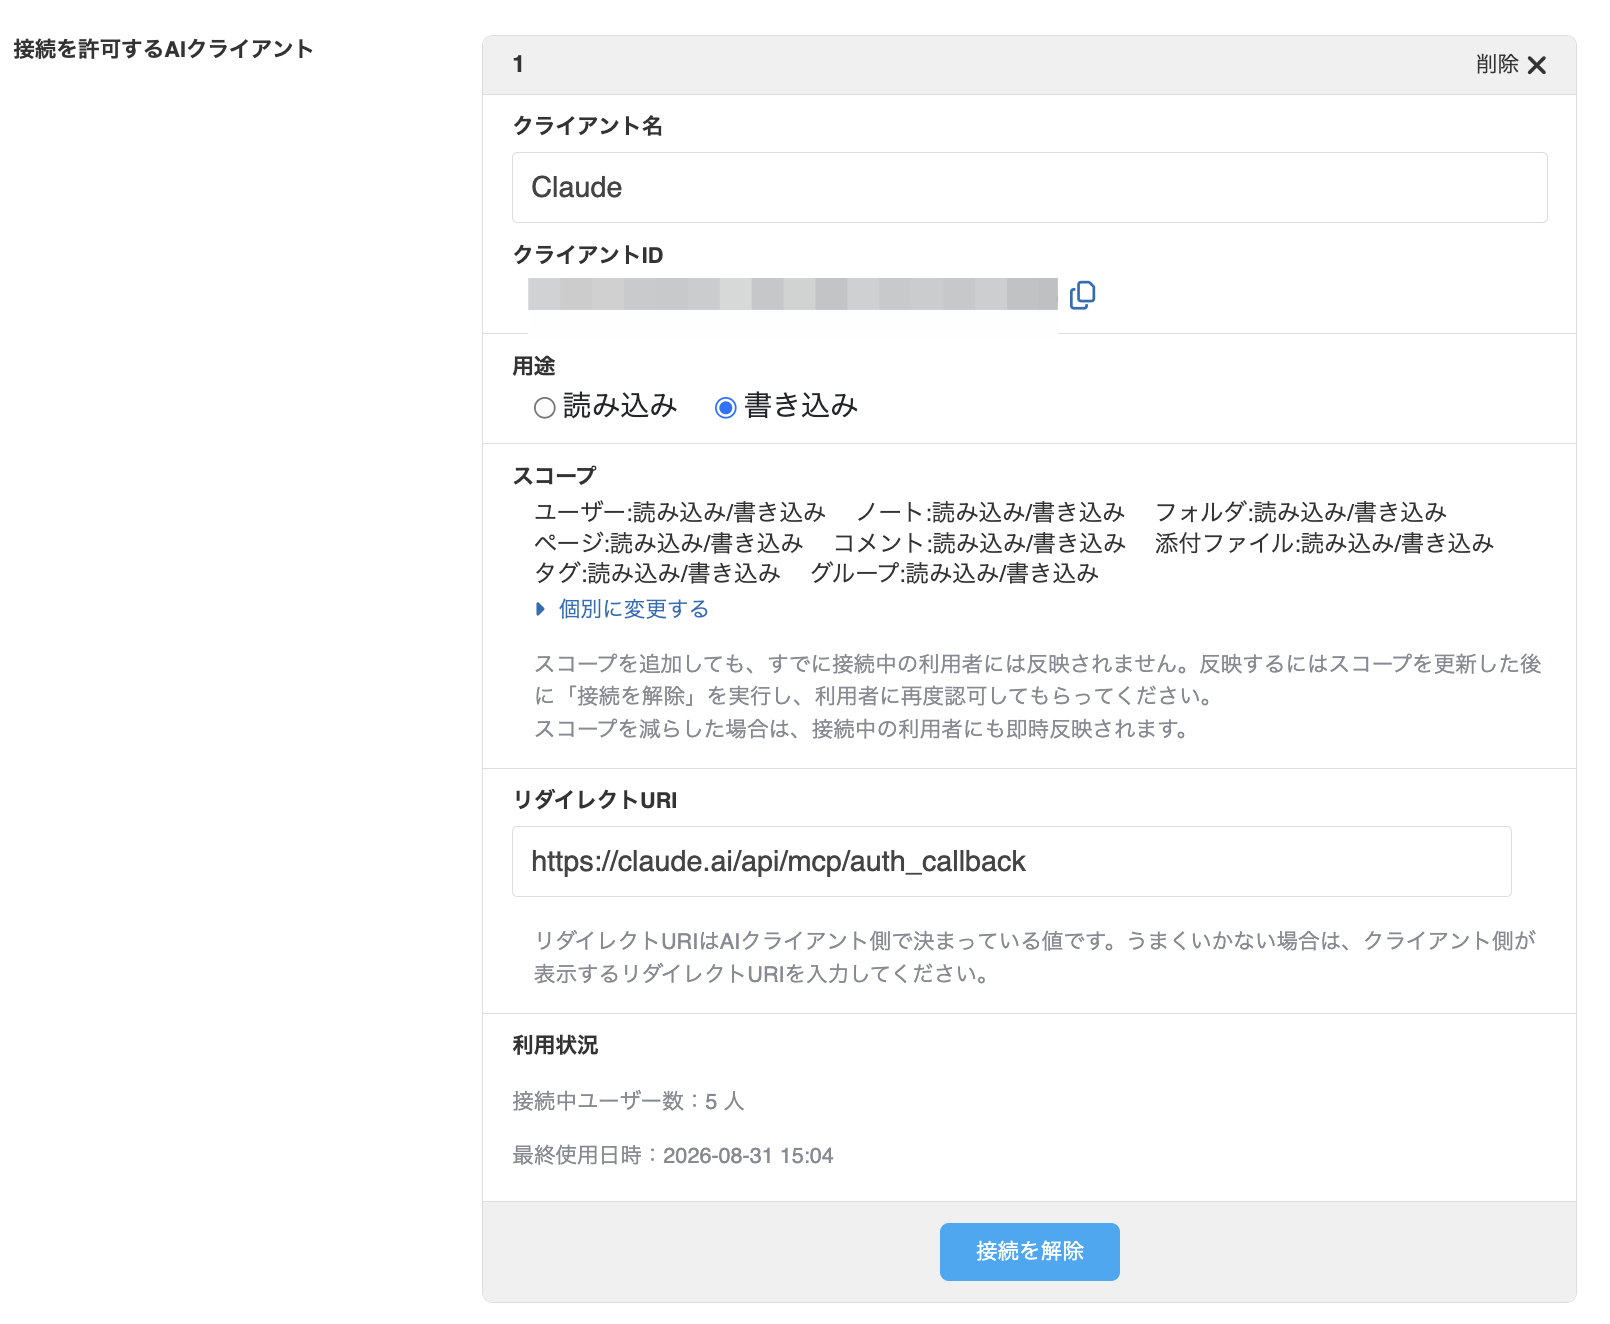Click the クライアントID label
This screenshot has width=1610, height=1324.
coord(588,255)
